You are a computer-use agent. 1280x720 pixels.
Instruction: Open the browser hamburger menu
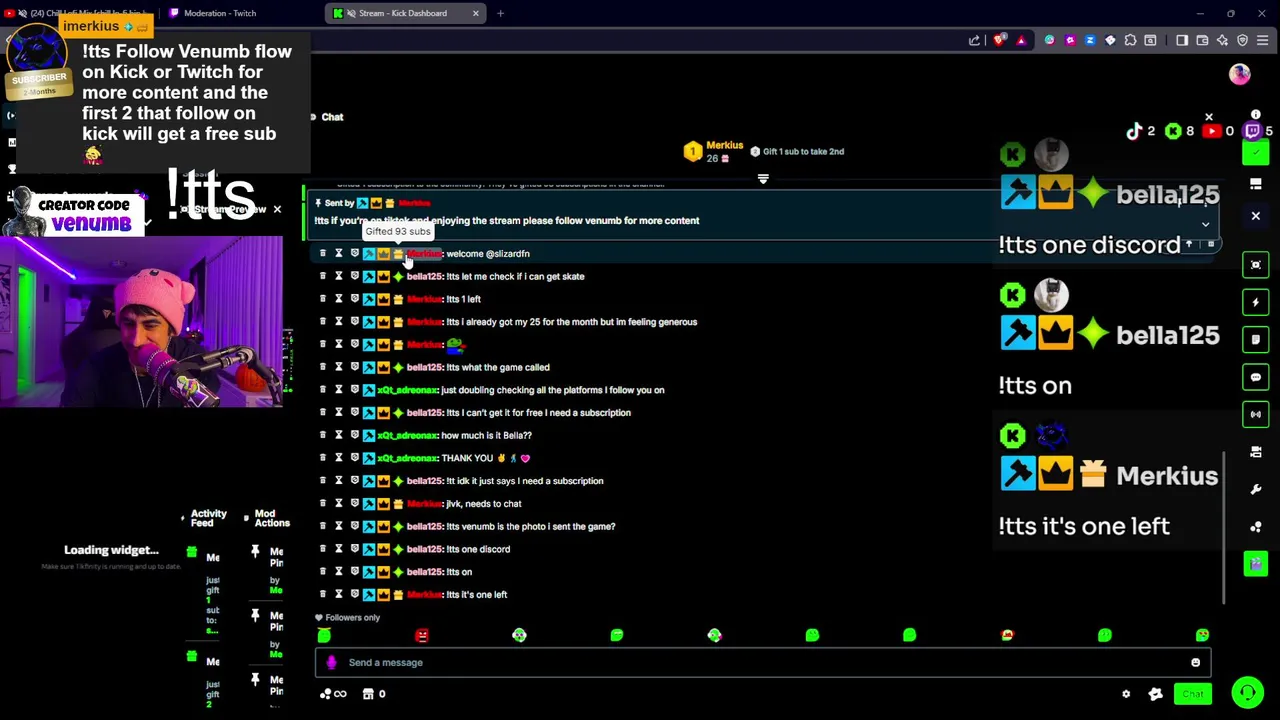point(1262,40)
